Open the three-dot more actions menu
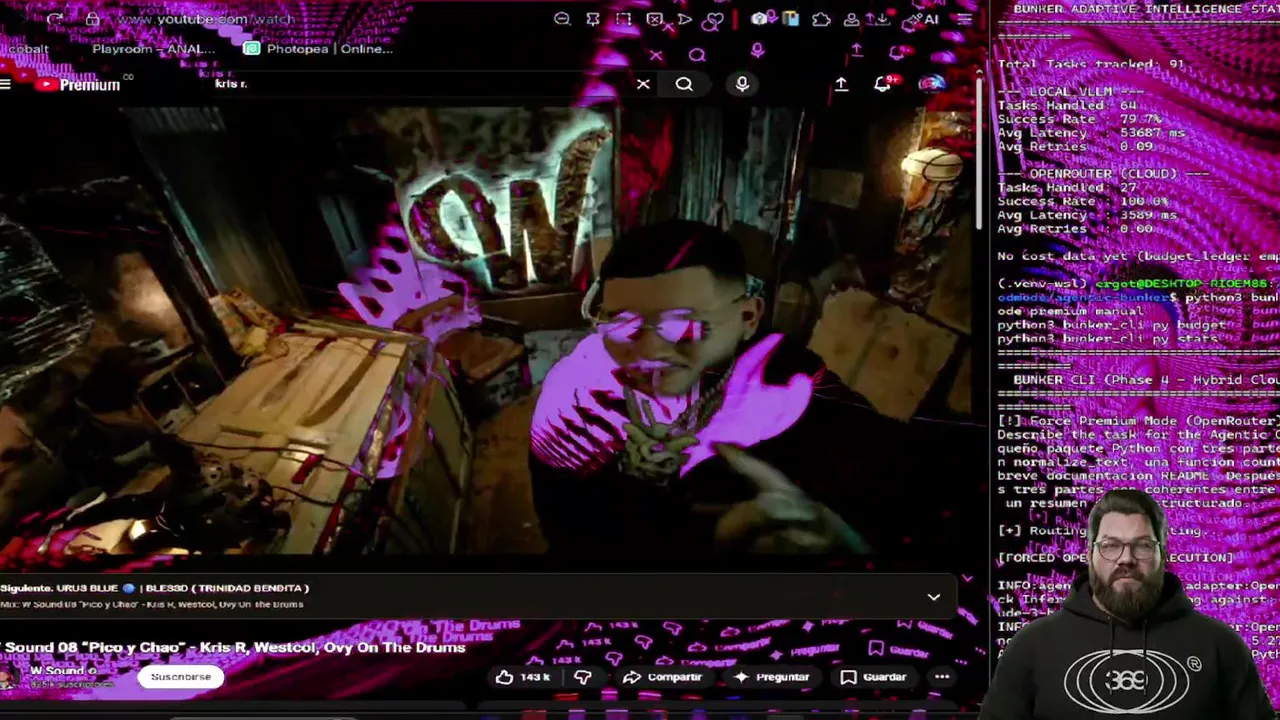 [942, 677]
